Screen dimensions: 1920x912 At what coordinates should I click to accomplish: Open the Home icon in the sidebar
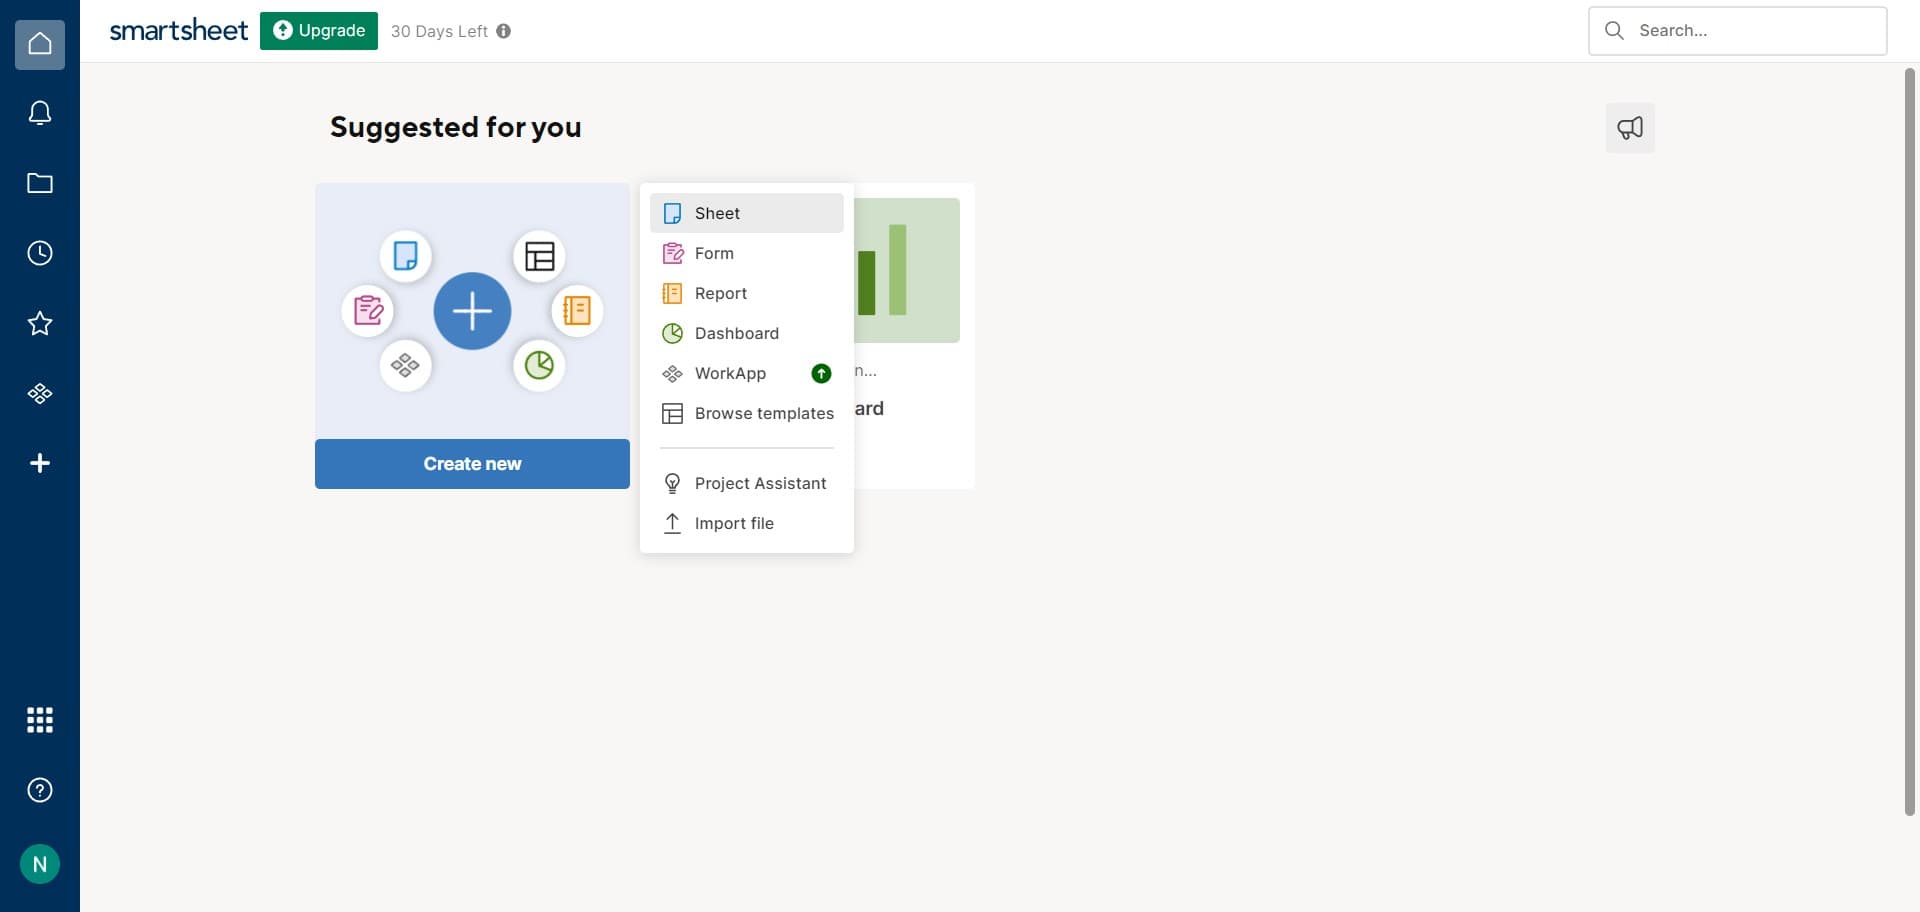click(x=39, y=43)
